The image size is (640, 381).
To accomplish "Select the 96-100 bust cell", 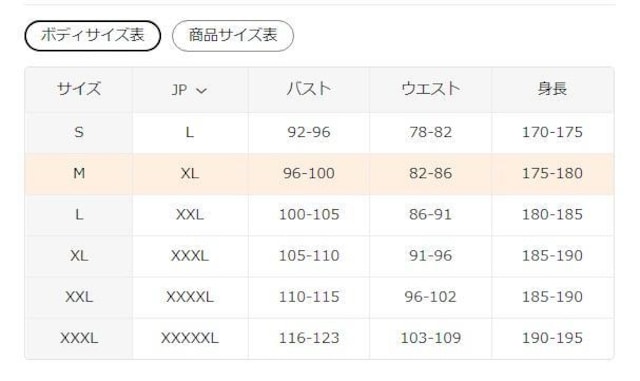I will pos(309,174).
